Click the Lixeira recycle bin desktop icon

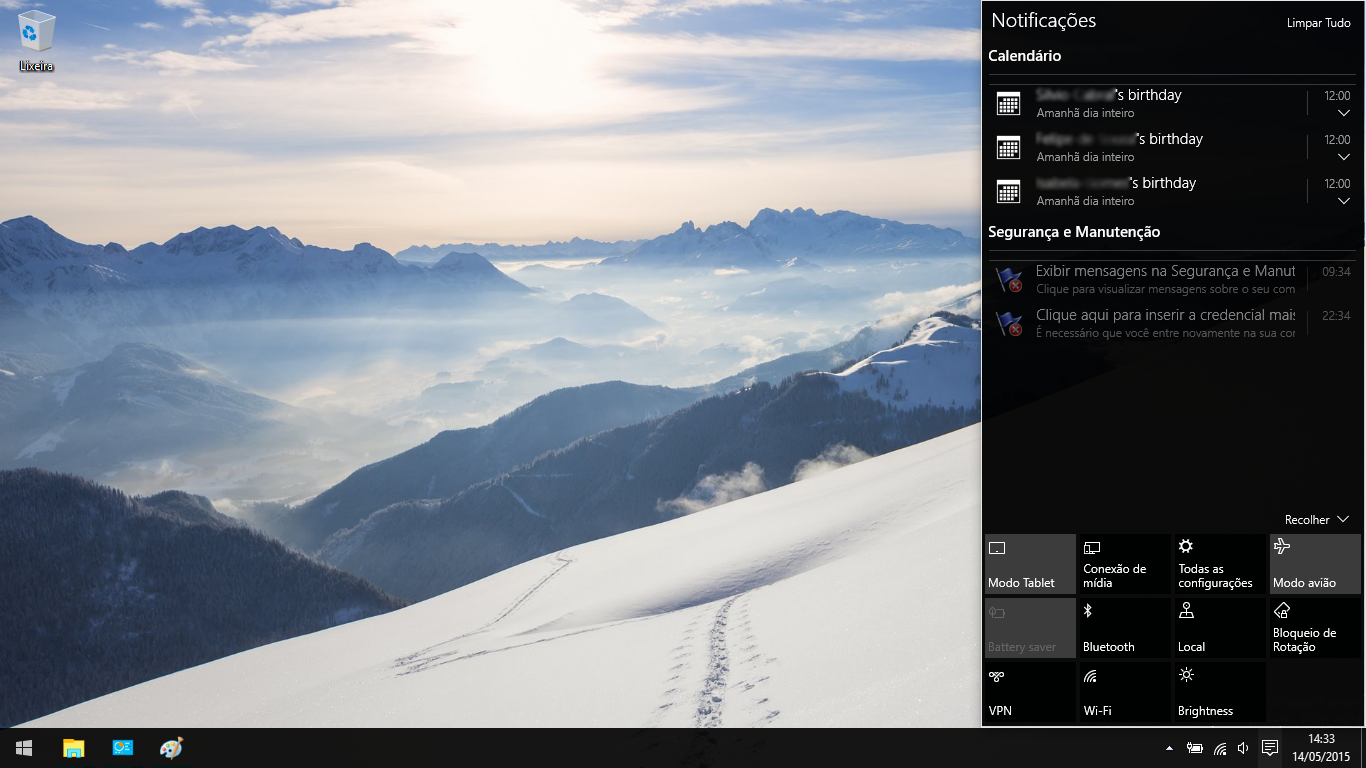click(36, 41)
